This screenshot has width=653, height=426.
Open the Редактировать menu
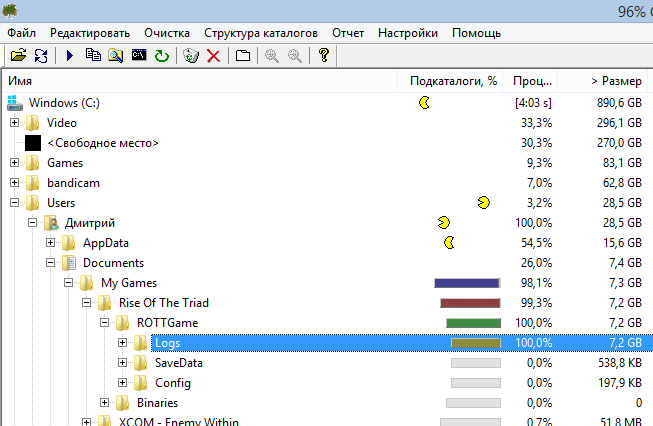click(90, 33)
